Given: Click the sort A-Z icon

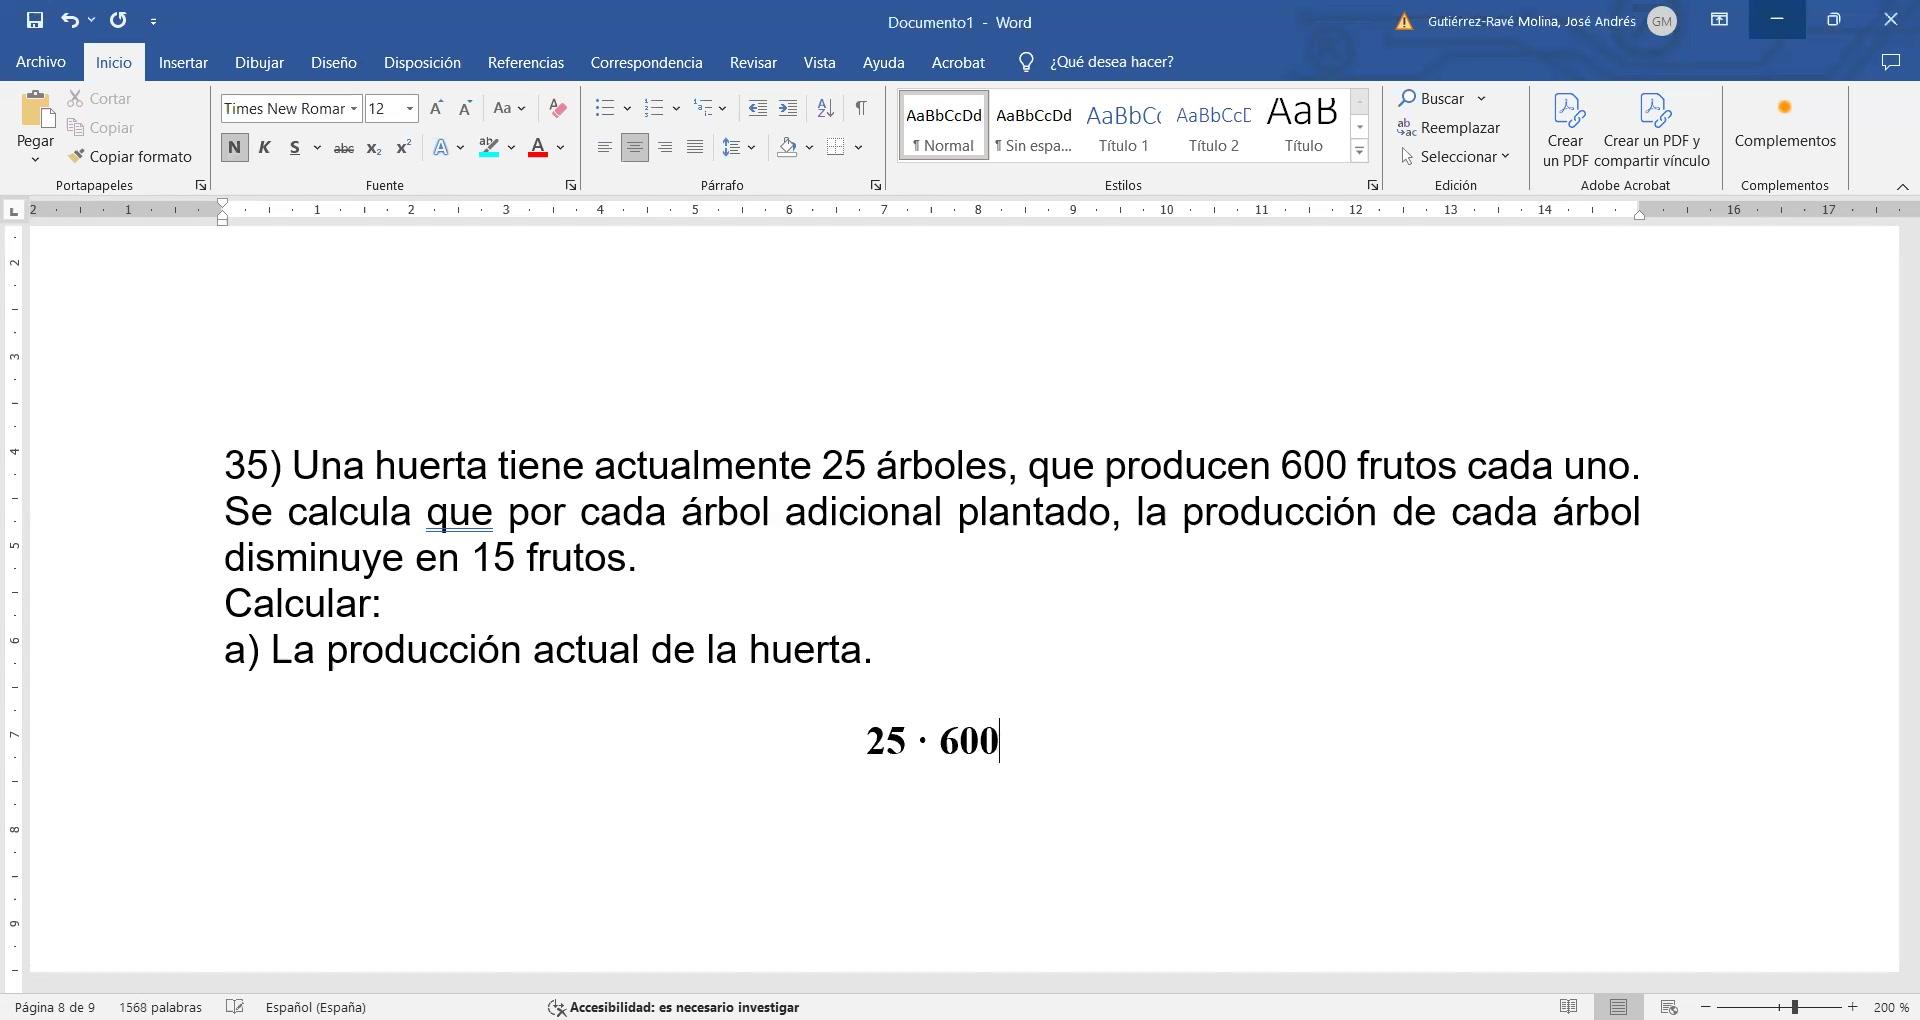Looking at the screenshot, I should pyautogui.click(x=825, y=108).
